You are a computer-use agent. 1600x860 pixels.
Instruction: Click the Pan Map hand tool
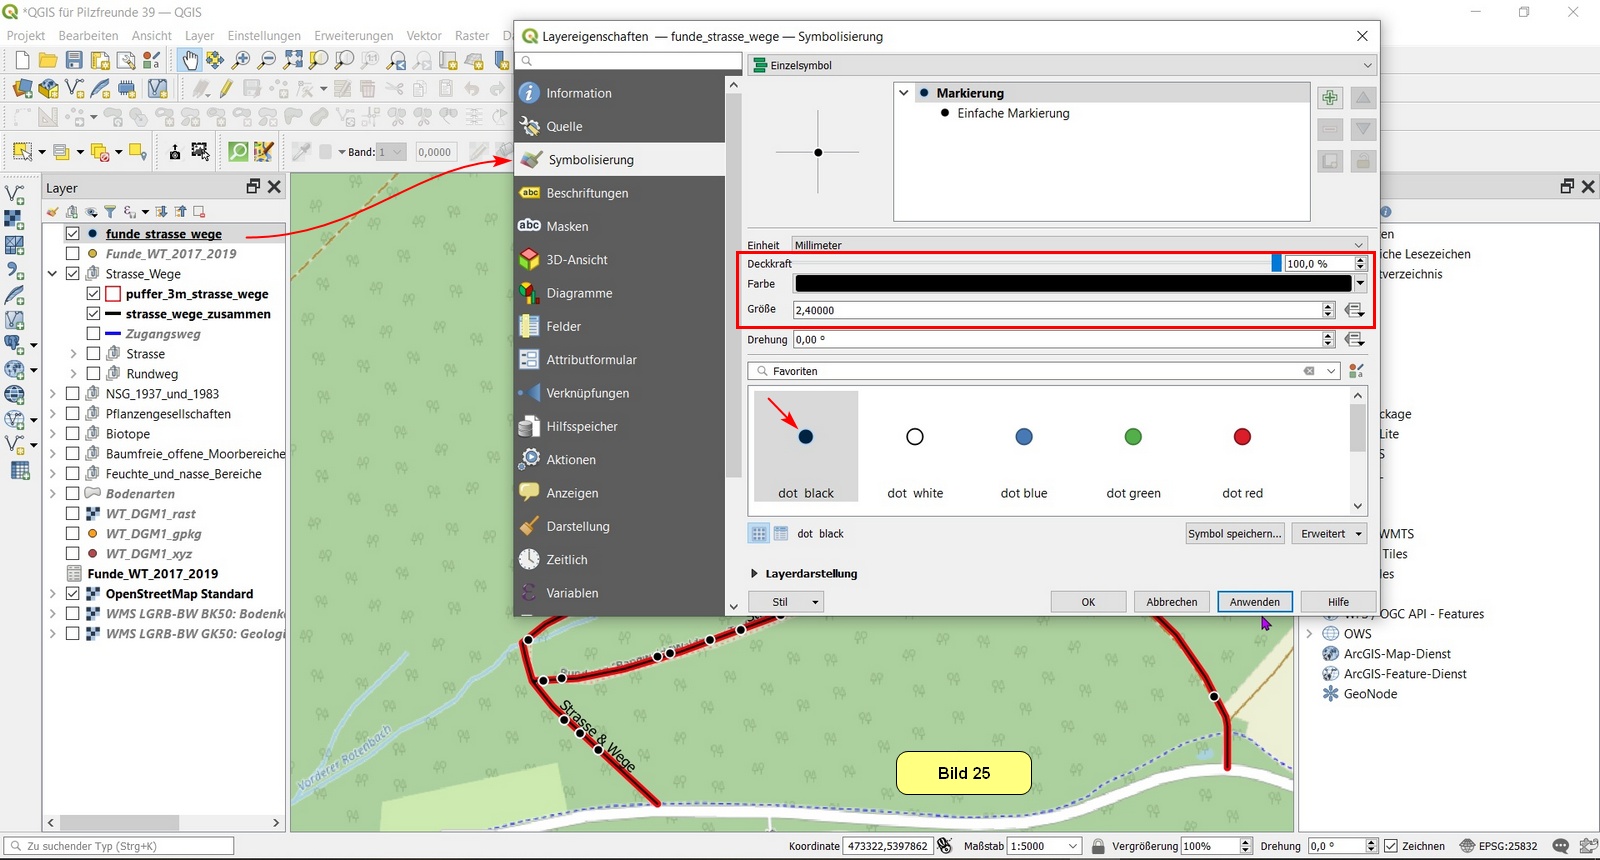point(189,61)
